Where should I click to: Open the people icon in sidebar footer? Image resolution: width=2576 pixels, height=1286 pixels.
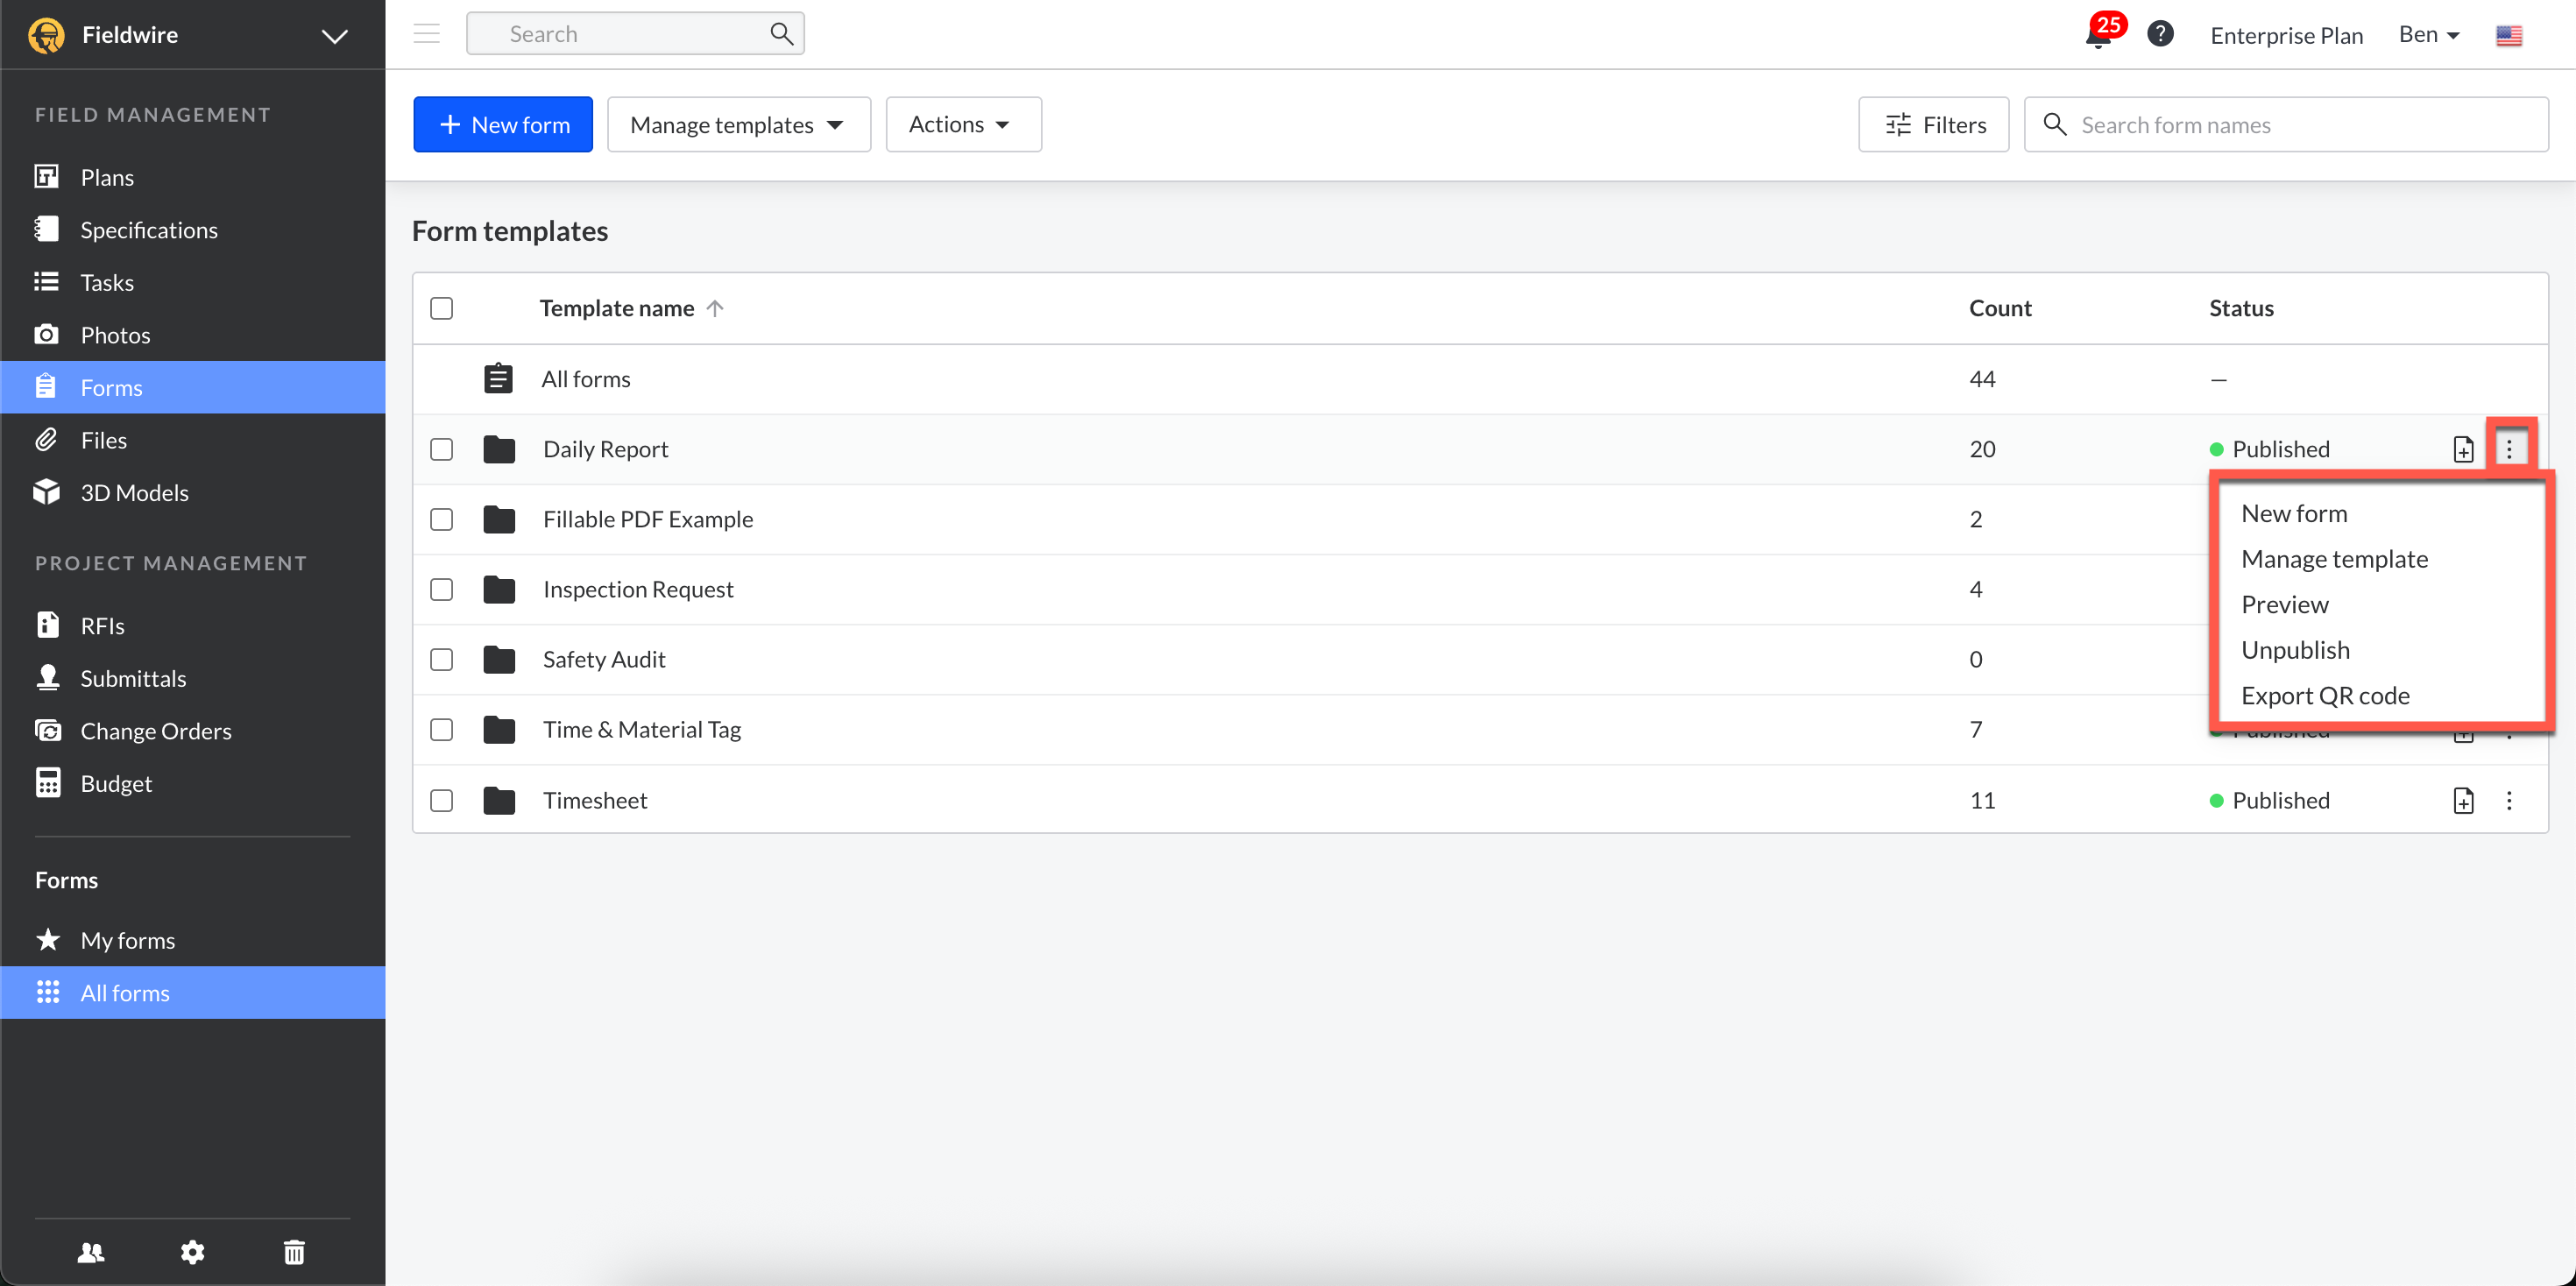(91, 1251)
